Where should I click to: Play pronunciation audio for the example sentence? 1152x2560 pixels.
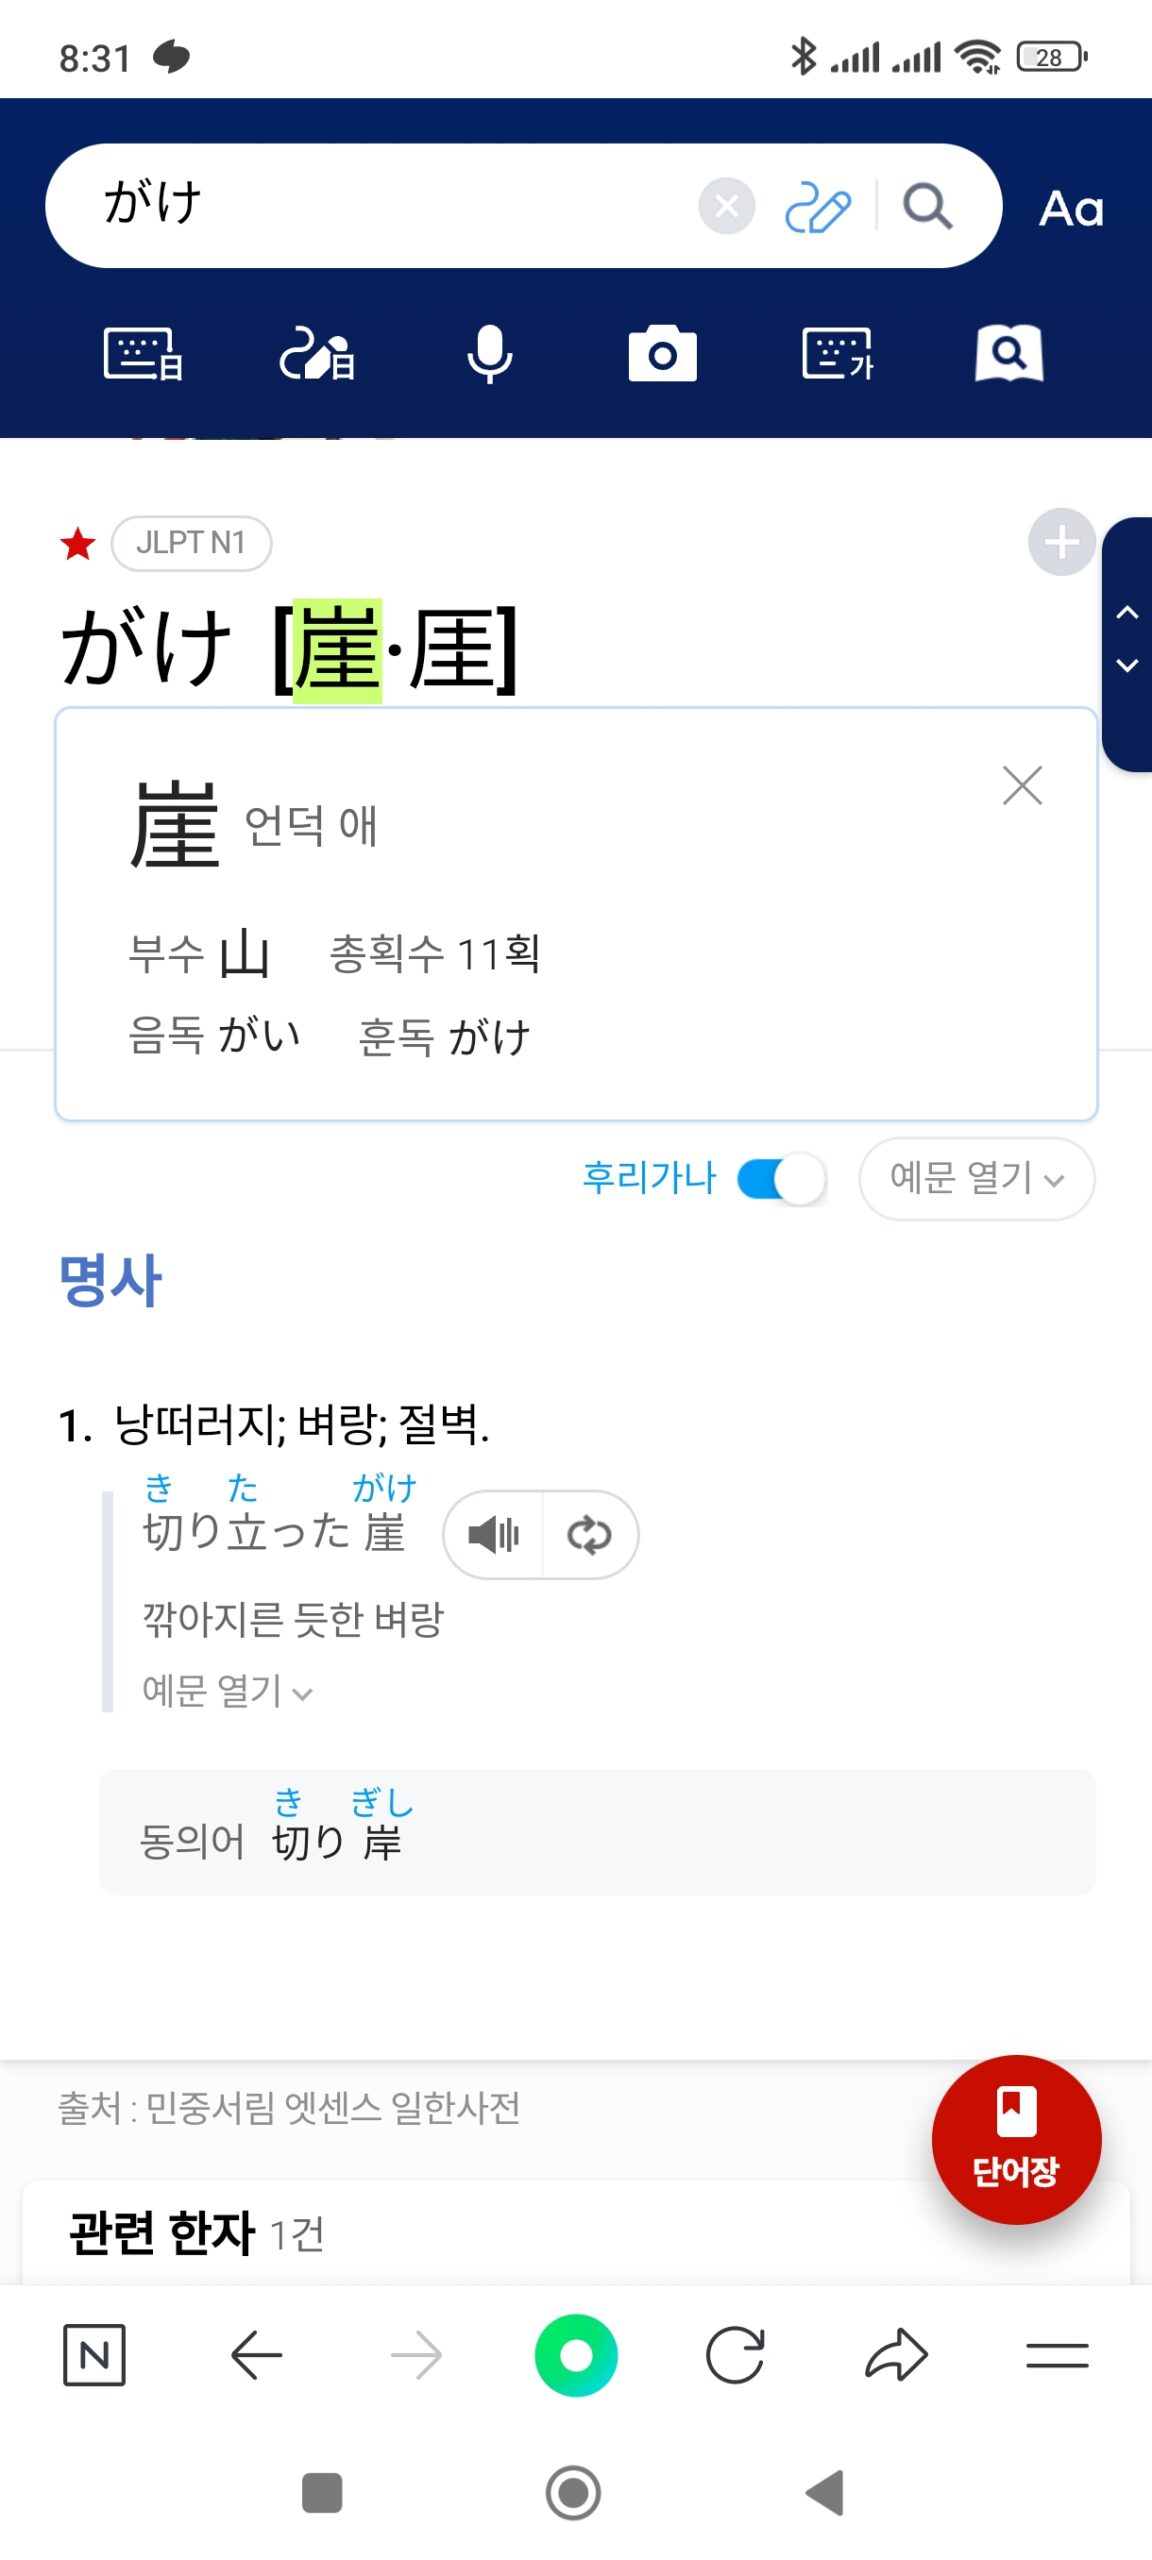click(x=494, y=1535)
